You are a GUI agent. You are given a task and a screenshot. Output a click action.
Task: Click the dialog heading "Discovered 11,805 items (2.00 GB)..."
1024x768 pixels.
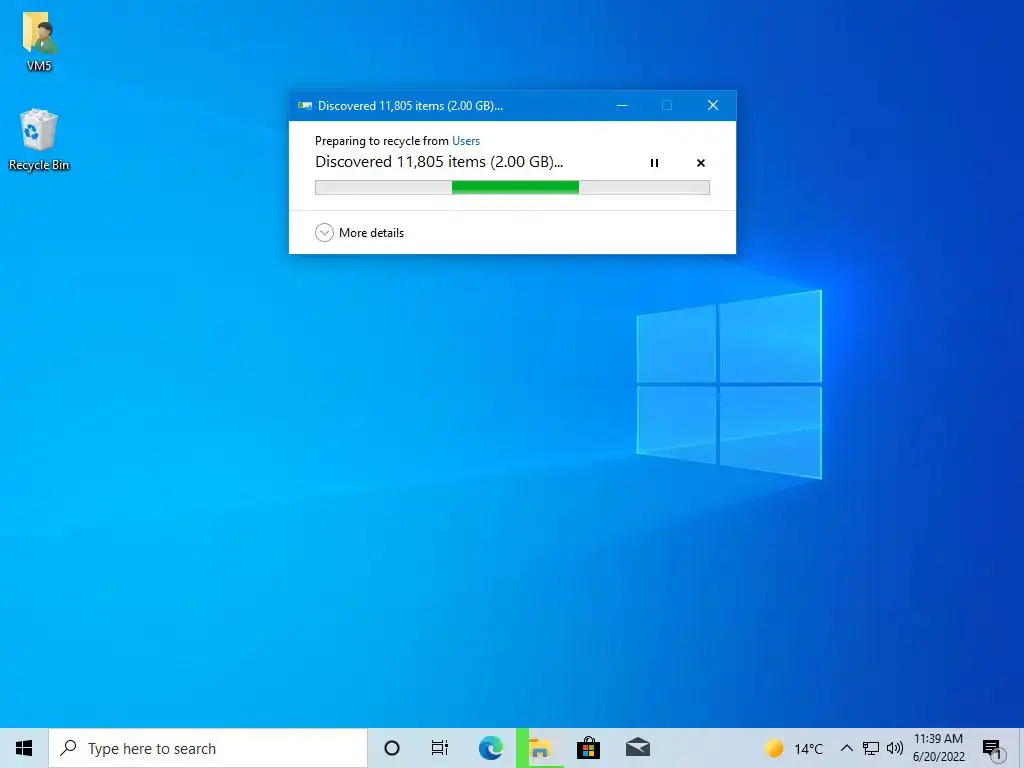coord(439,162)
